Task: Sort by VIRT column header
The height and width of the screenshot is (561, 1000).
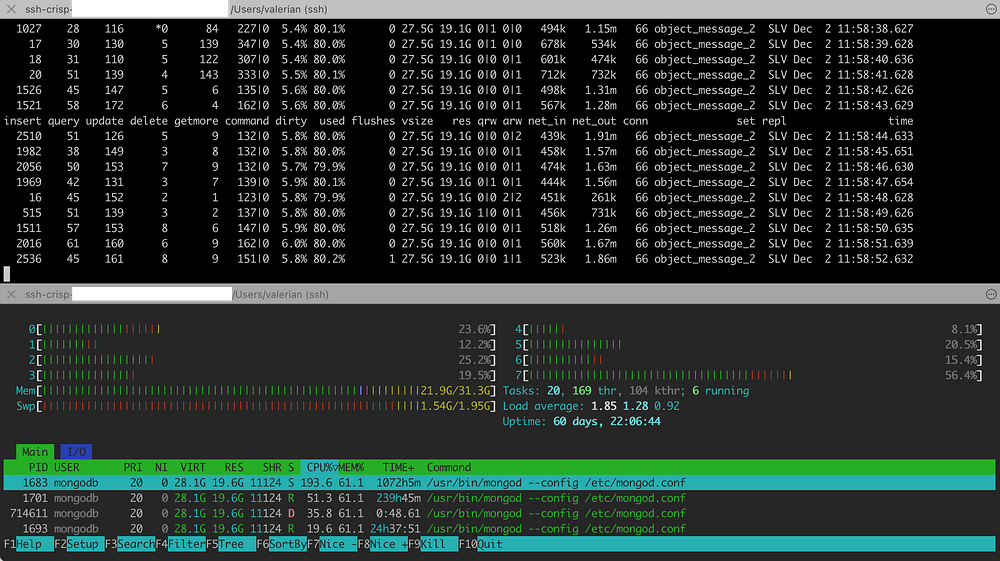Action: [x=193, y=467]
